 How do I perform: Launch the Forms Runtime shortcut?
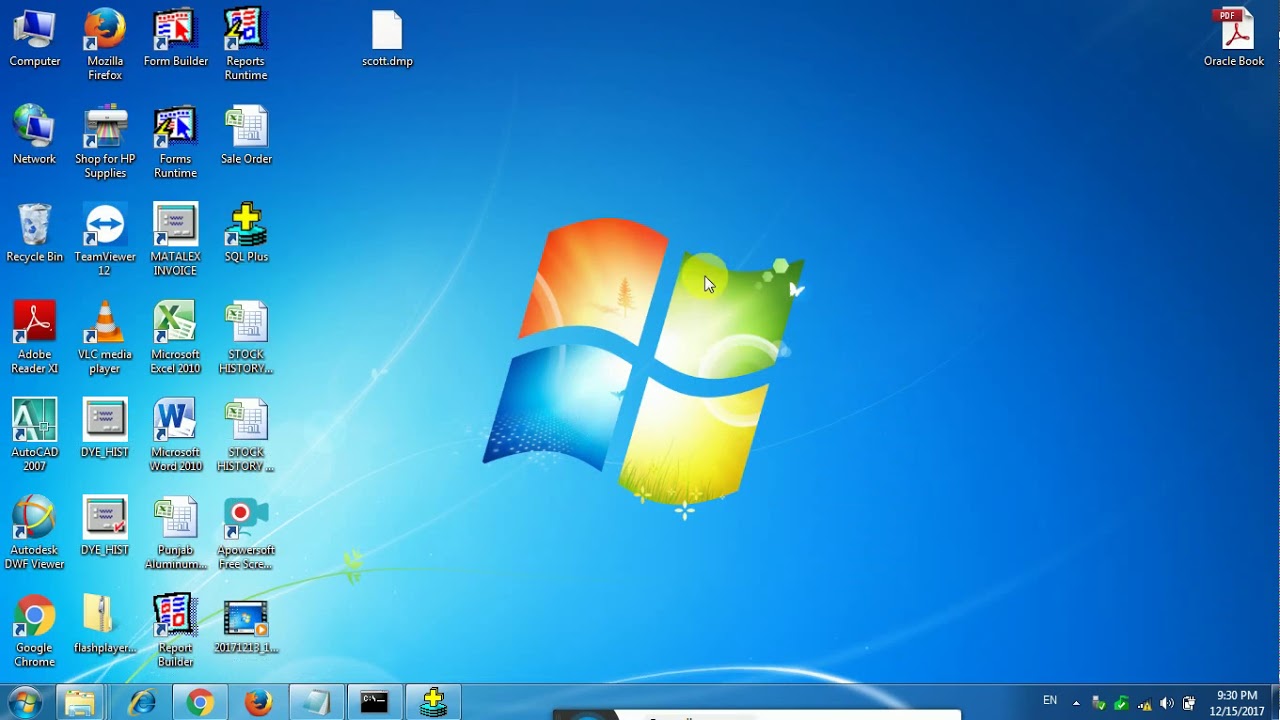175,142
